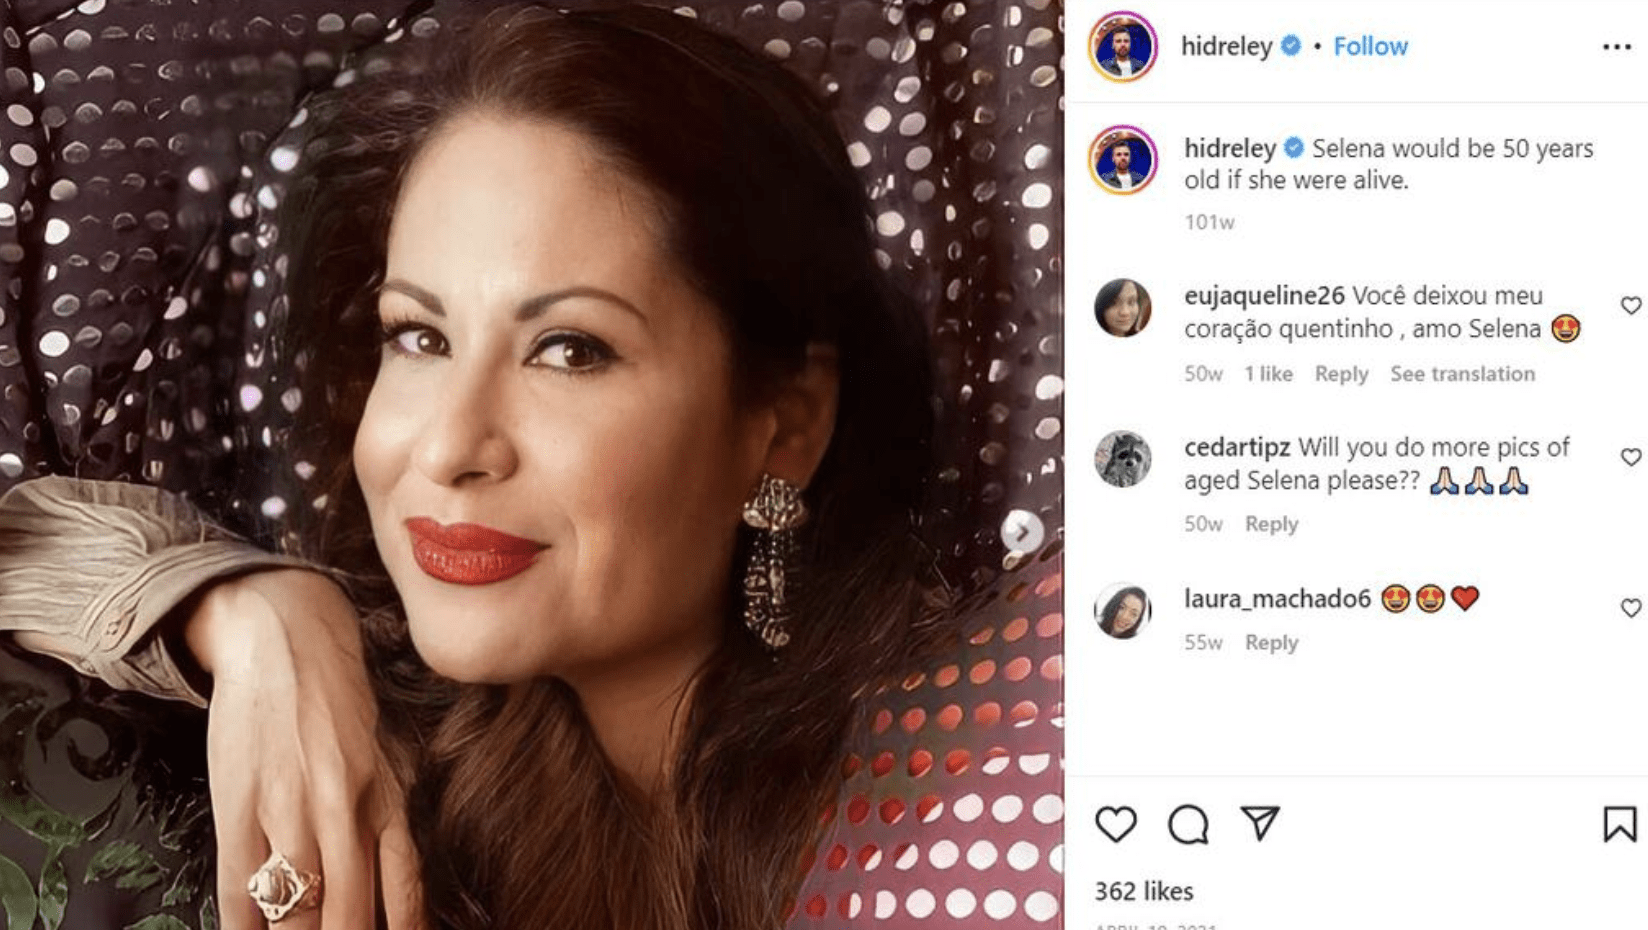This screenshot has width=1648, height=930.
Task: Reply to eujaqueline26's comment
Action: pyautogui.click(x=1340, y=374)
